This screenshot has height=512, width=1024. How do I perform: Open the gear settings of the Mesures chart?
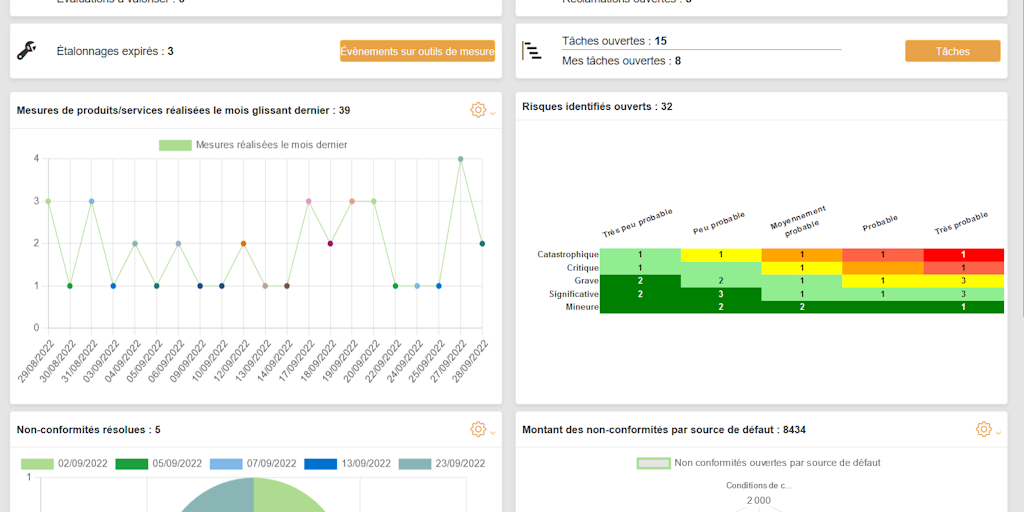pyautogui.click(x=478, y=110)
